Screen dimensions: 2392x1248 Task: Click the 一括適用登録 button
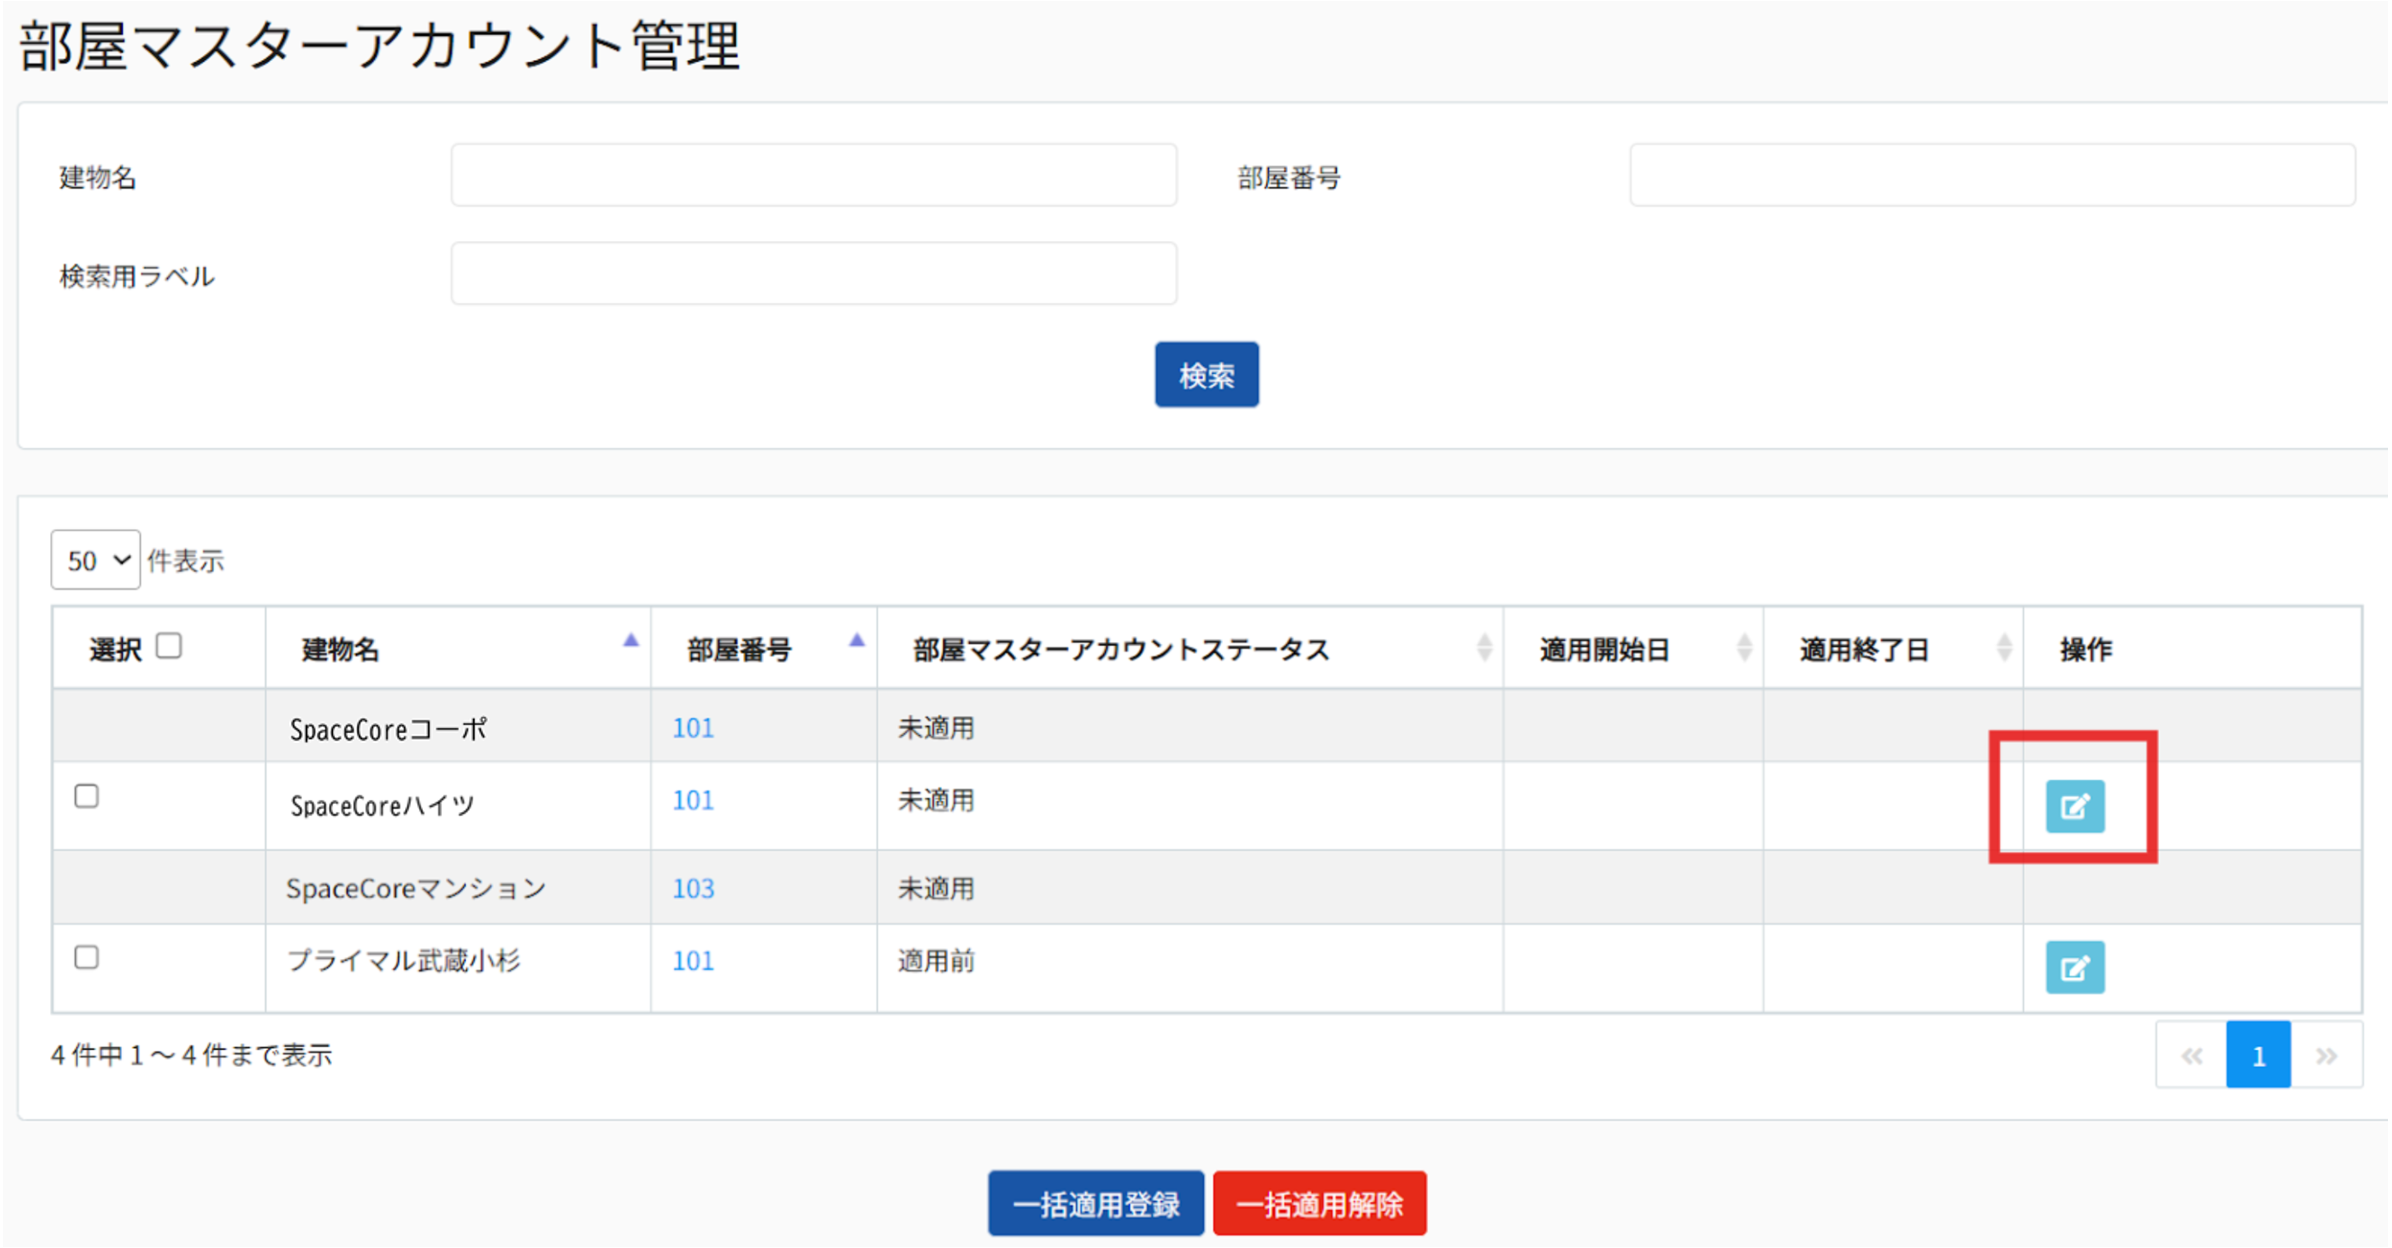click(1096, 1204)
